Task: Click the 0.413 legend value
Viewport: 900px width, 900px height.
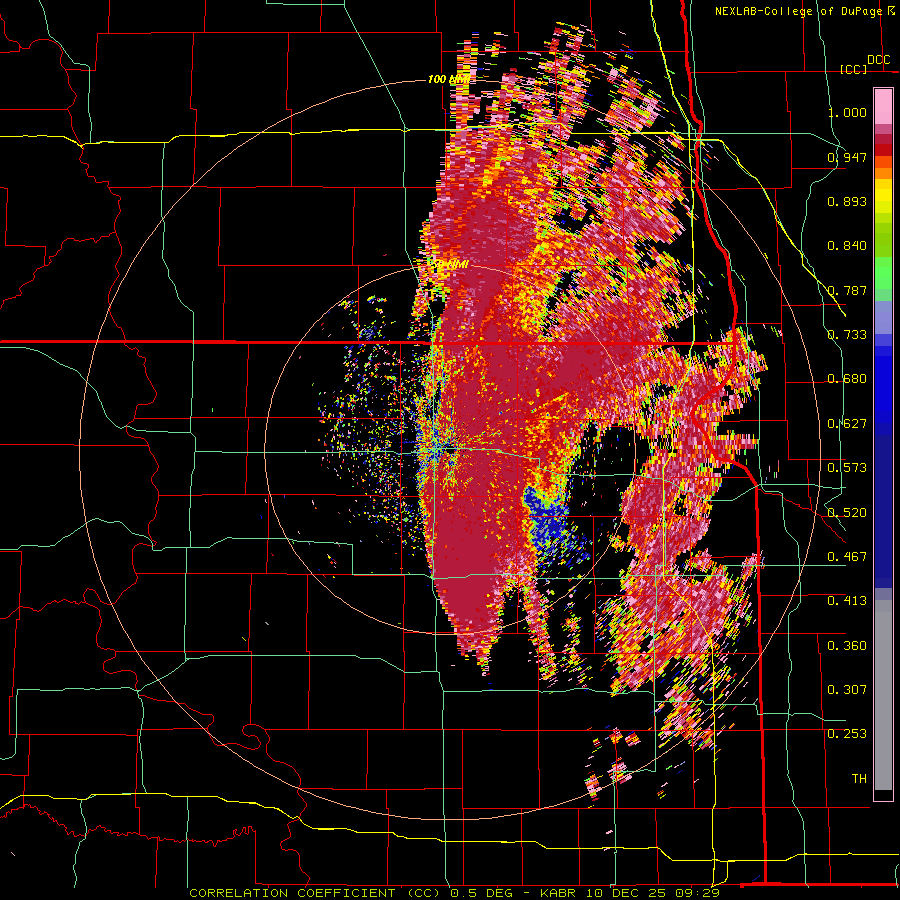Action: point(847,601)
